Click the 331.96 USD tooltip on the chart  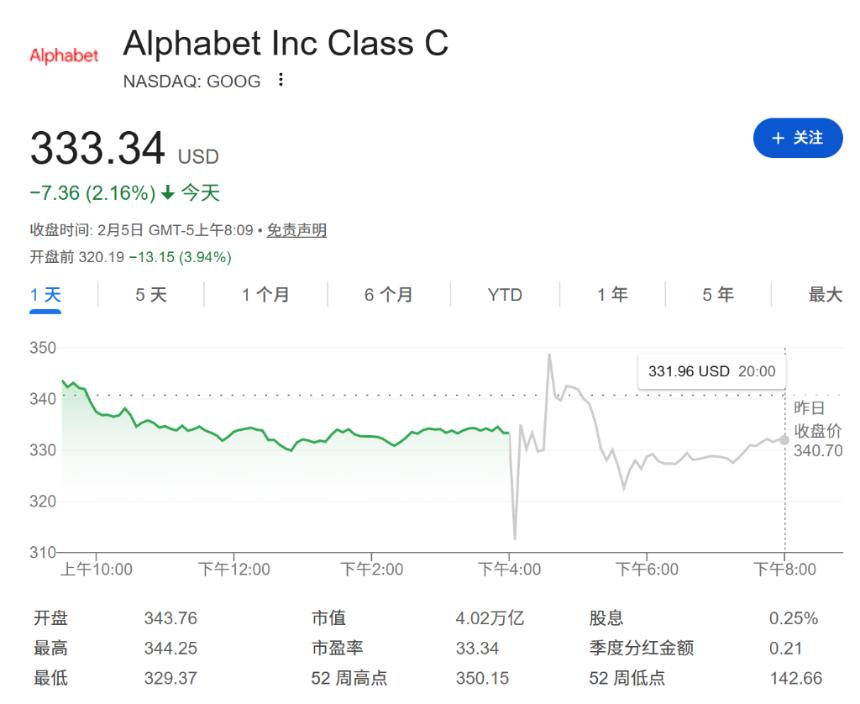coord(711,371)
